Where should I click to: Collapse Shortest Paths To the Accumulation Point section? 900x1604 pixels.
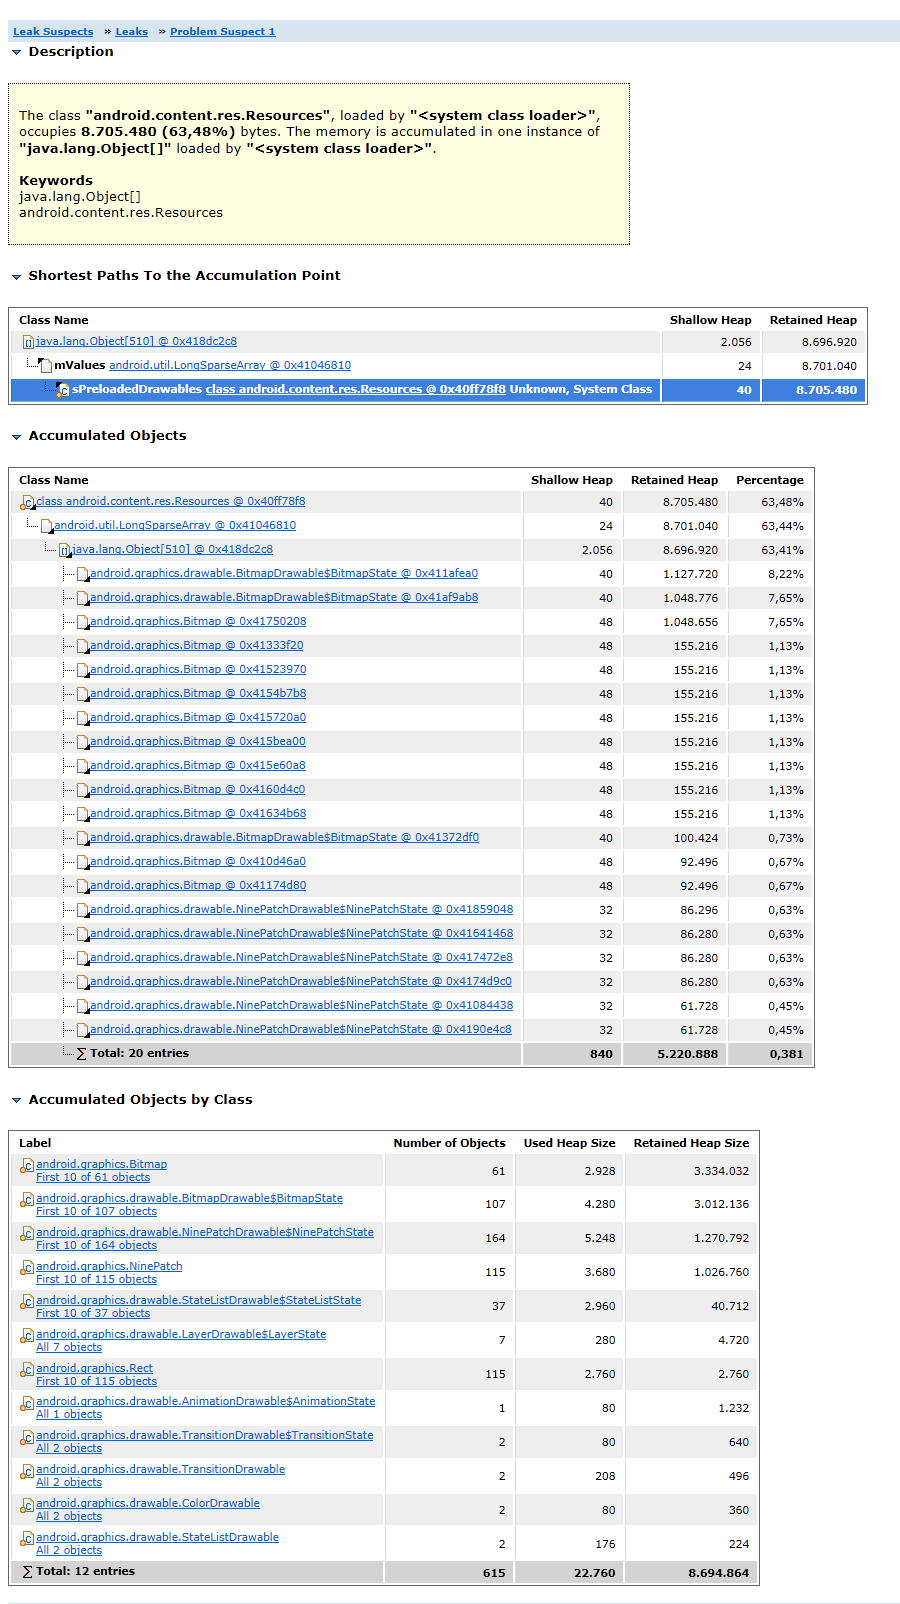click(16, 276)
